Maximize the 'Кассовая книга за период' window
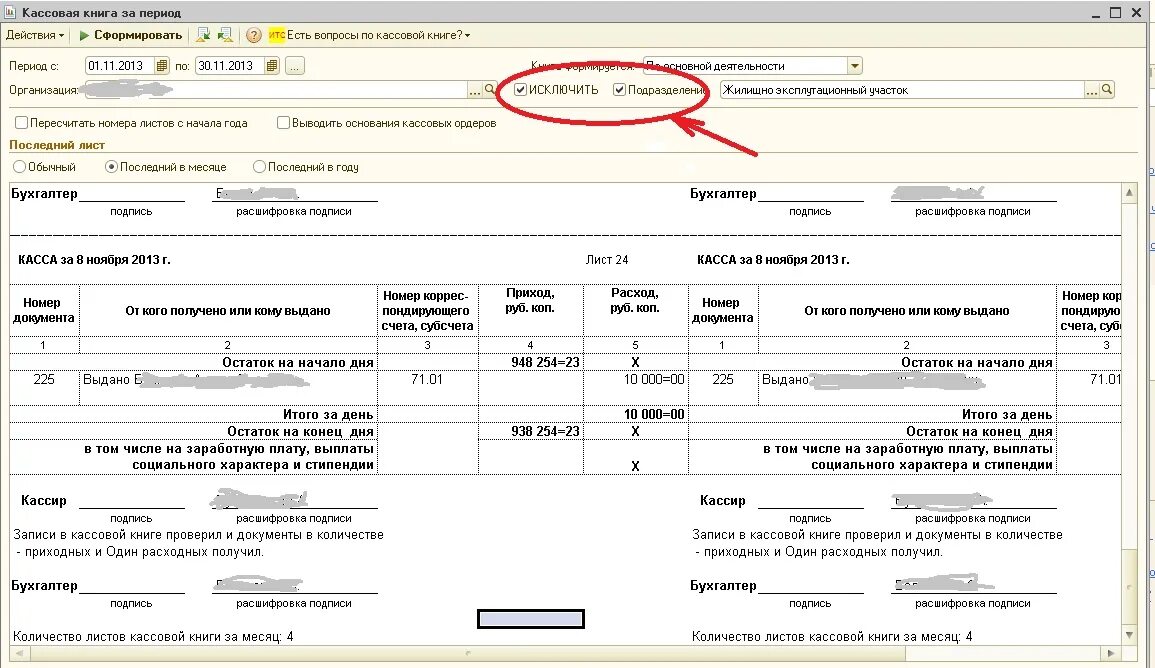Screen dimensions: 1155x668 [x=1115, y=13]
